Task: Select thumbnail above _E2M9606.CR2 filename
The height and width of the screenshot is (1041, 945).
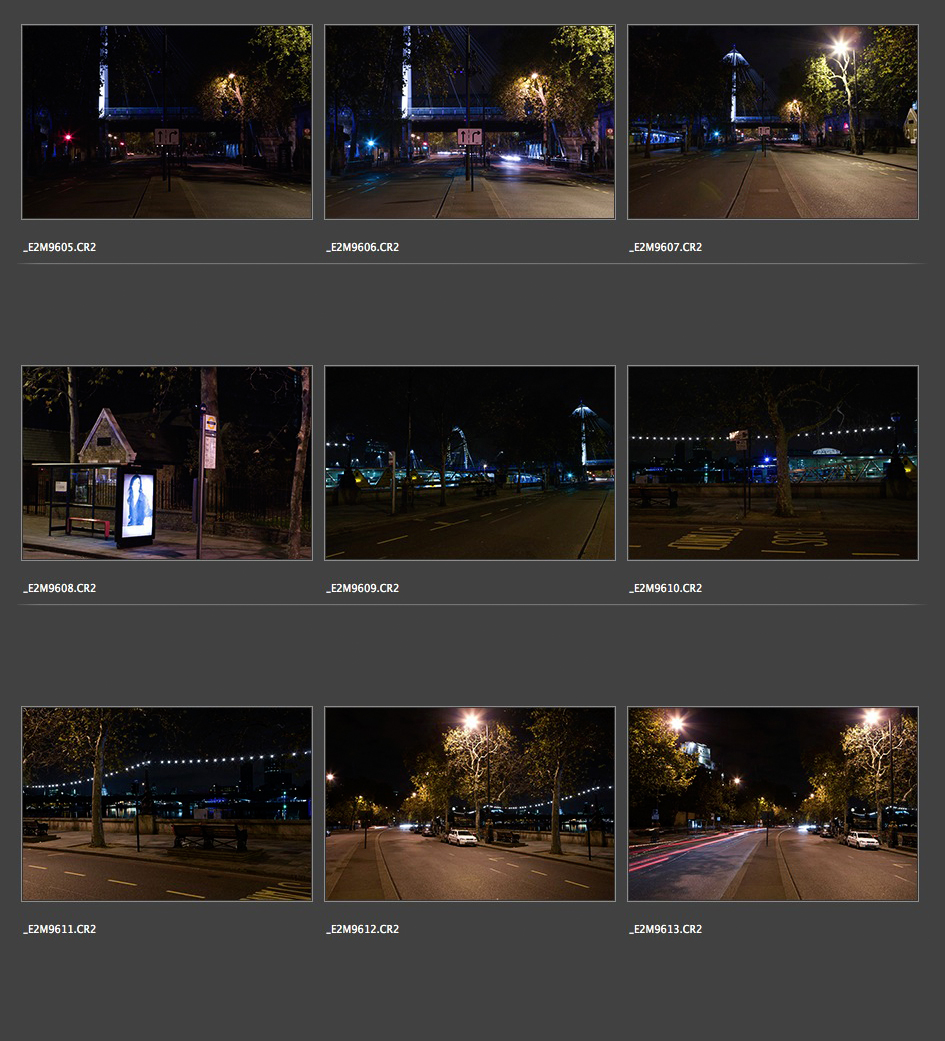Action: click(469, 122)
